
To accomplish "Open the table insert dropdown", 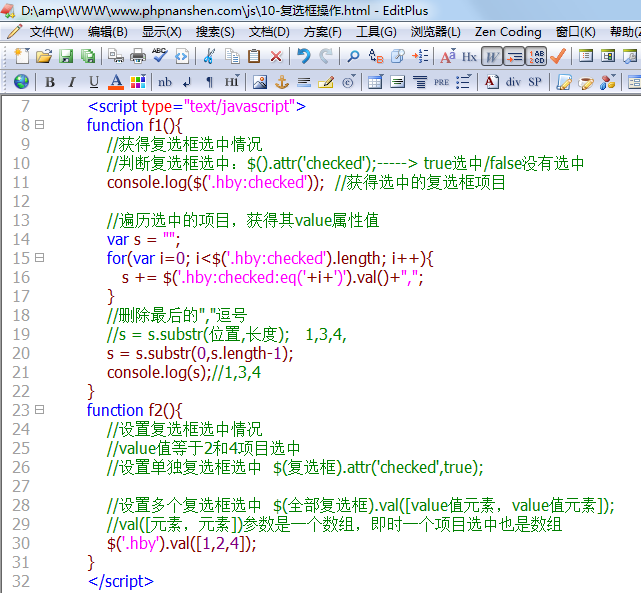I will [375, 81].
